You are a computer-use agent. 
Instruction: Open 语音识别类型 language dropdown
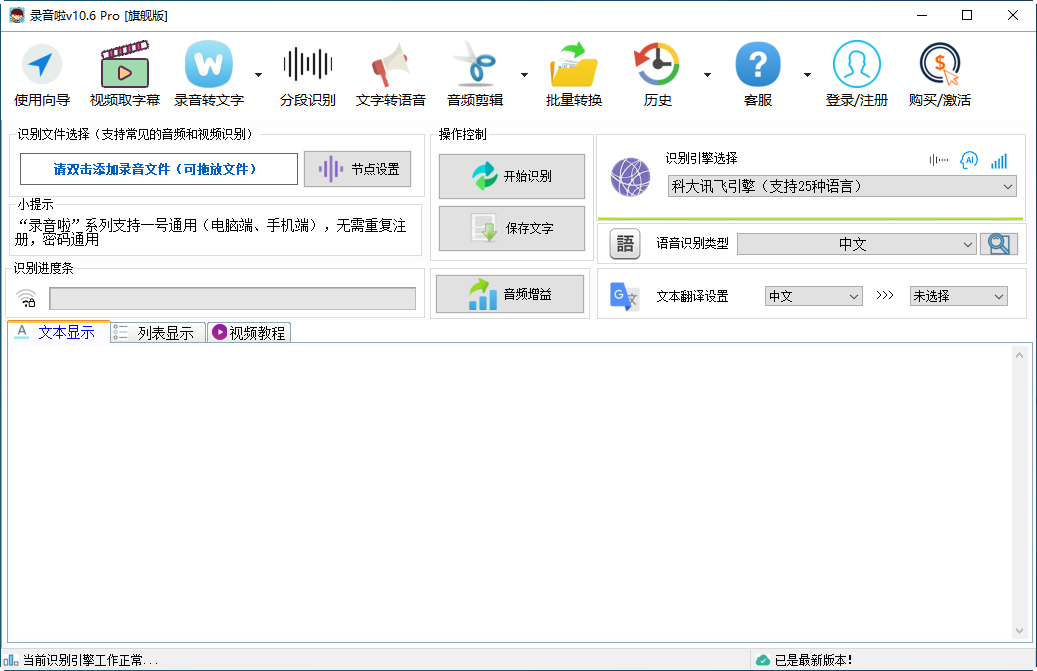tap(856, 245)
